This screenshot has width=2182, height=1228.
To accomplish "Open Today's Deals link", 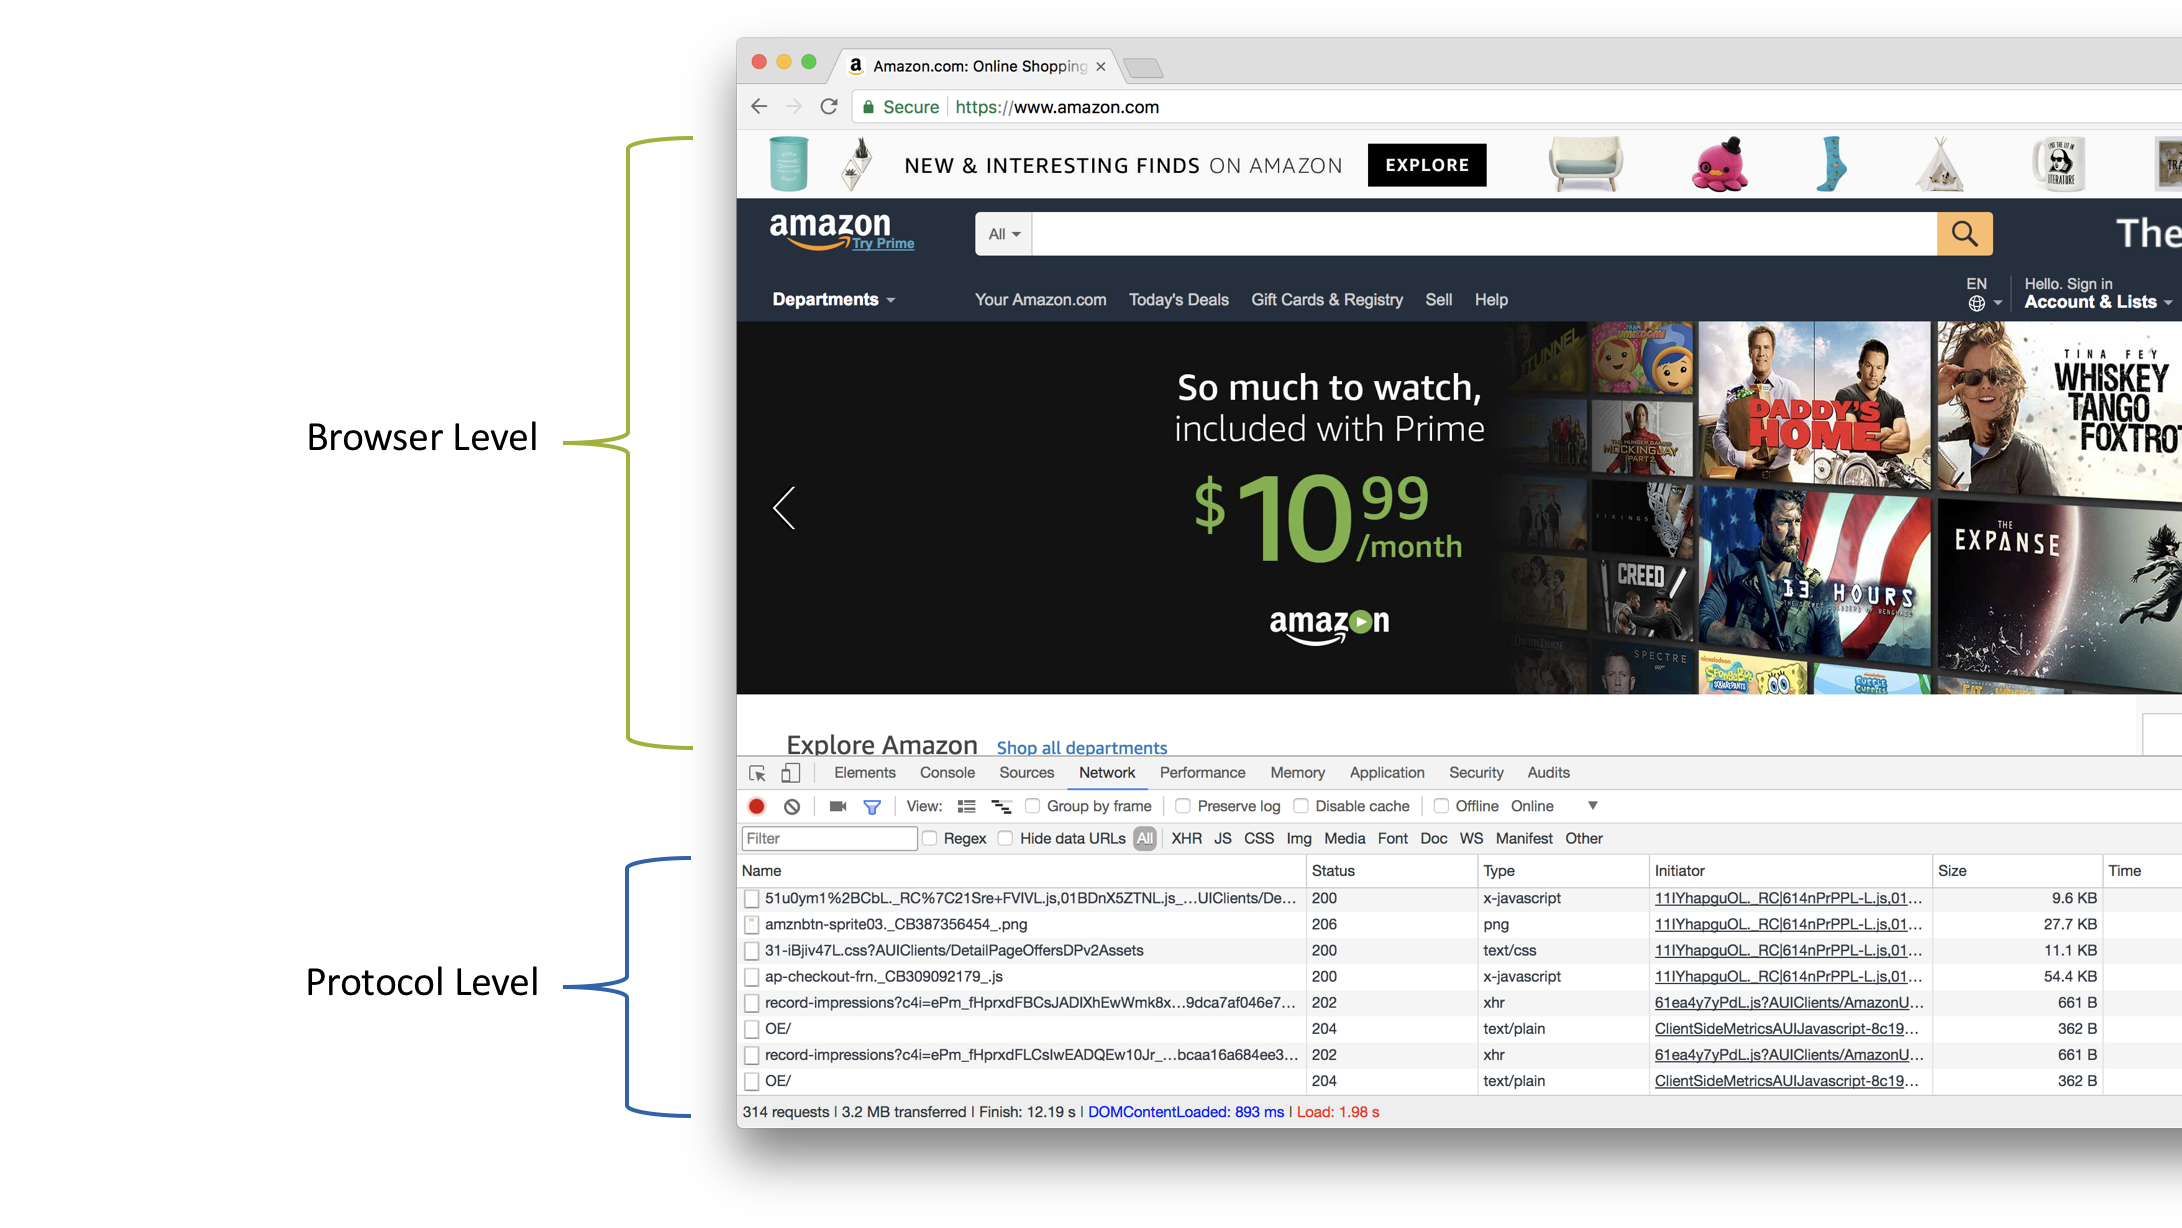I will (x=1179, y=300).
